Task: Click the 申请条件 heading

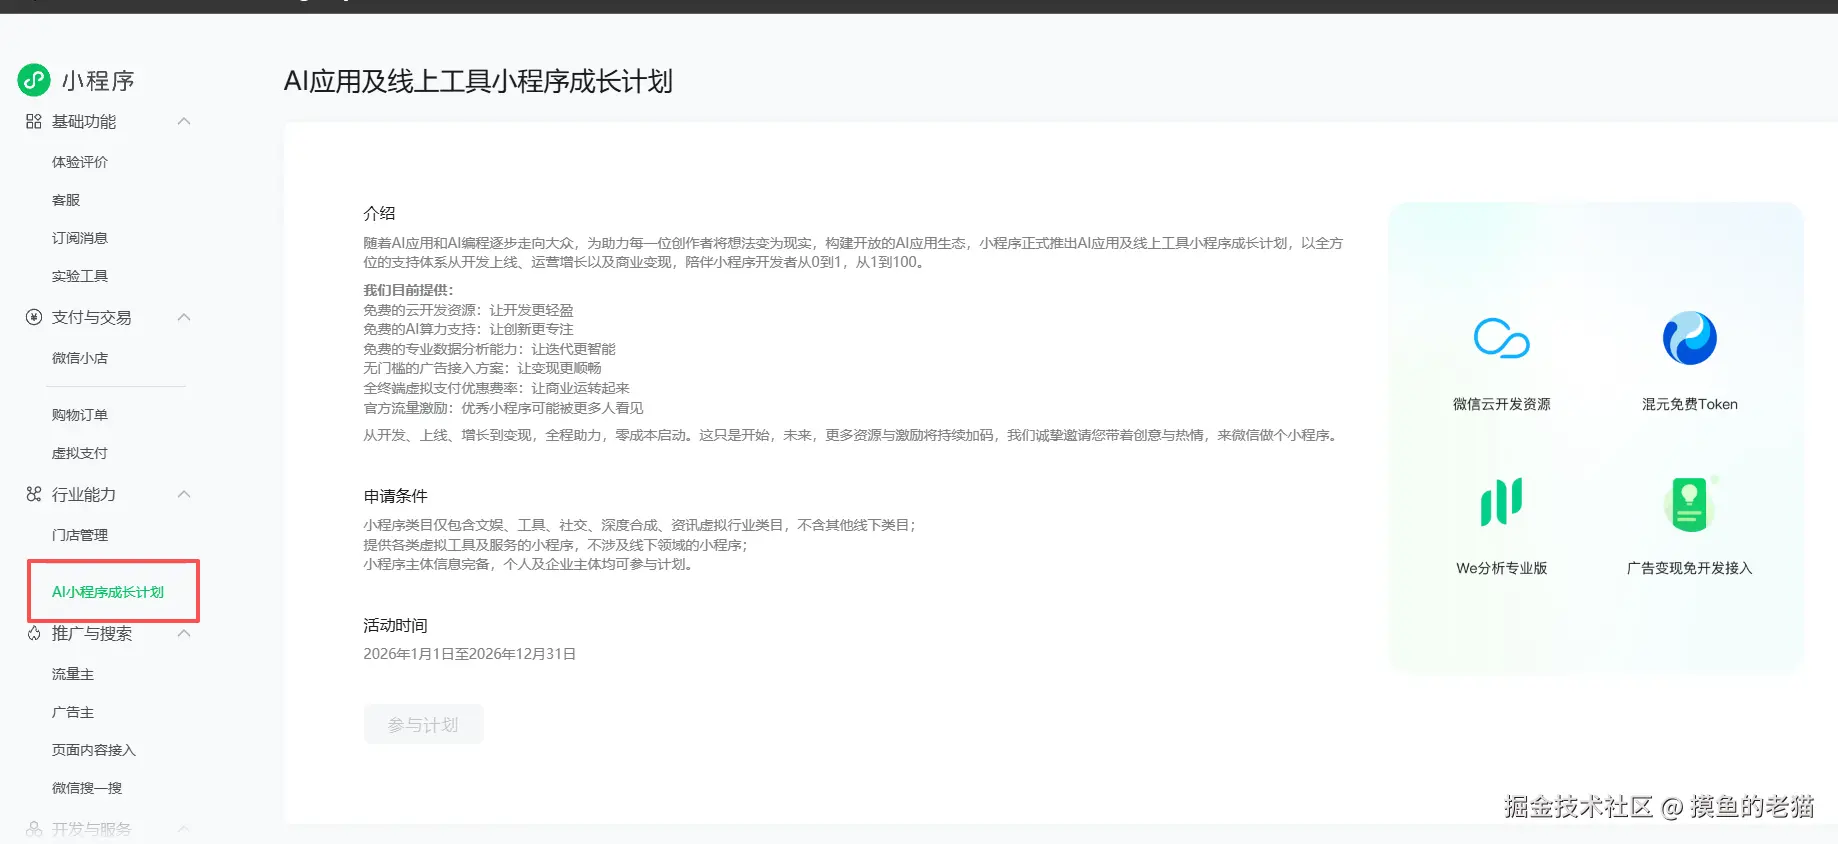Action: [x=395, y=496]
